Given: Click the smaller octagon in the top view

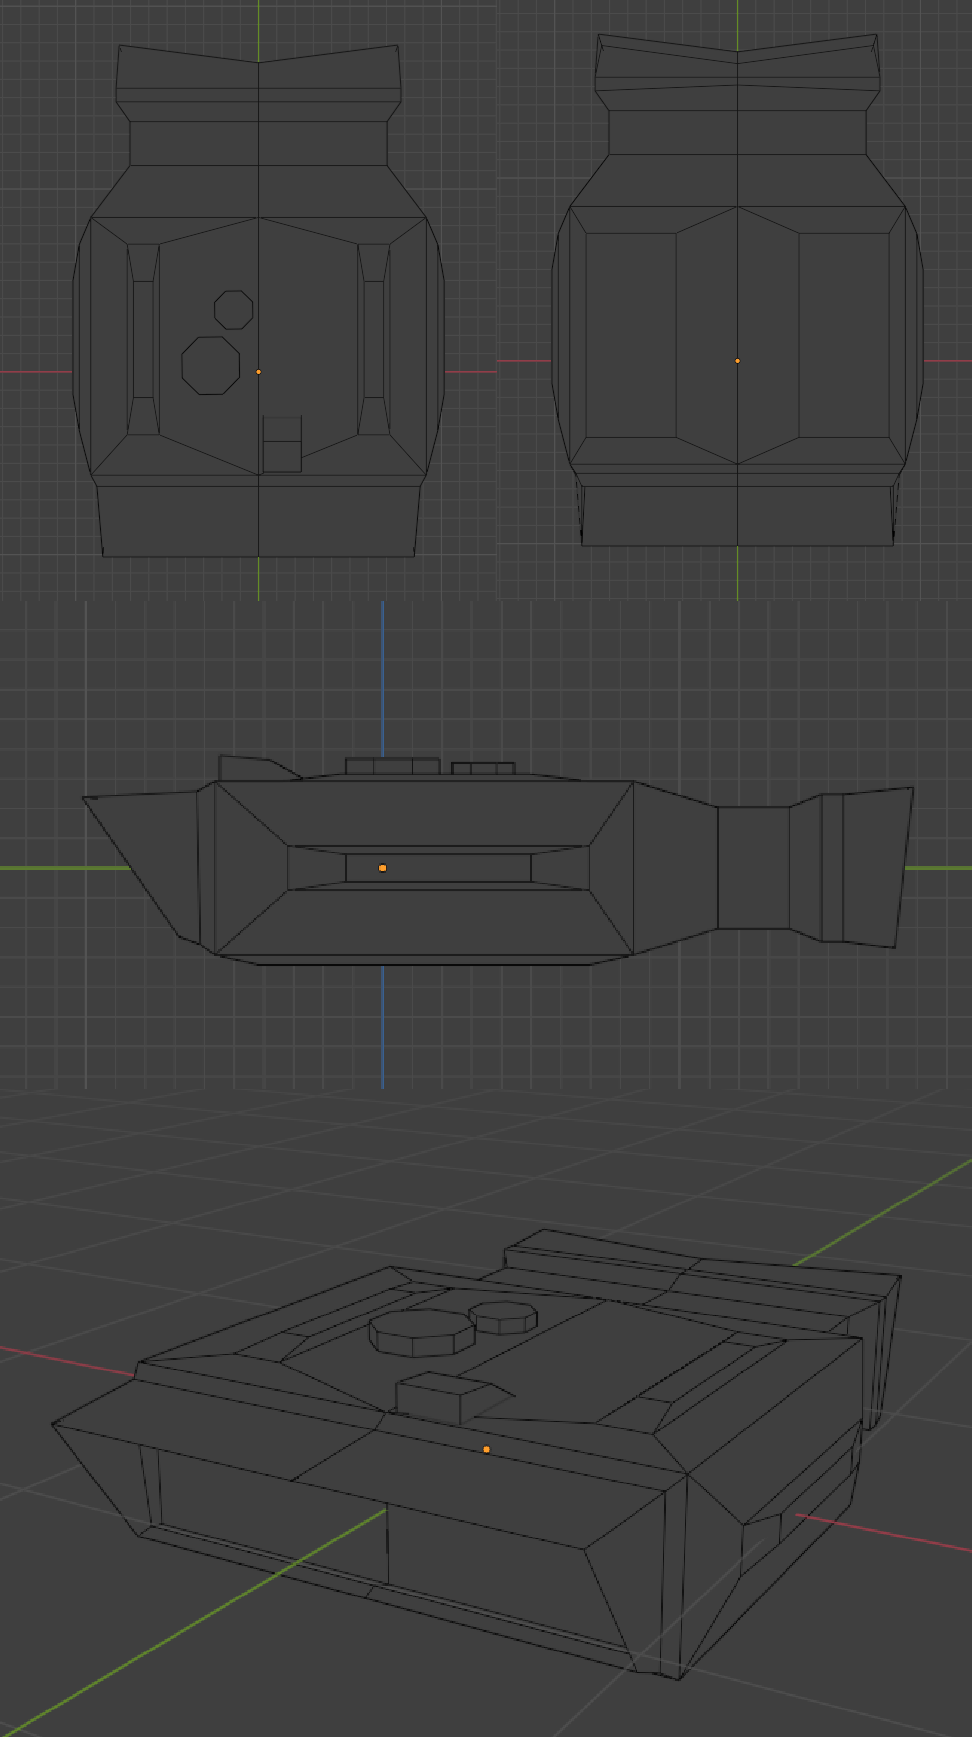Looking at the screenshot, I should pos(234,309).
